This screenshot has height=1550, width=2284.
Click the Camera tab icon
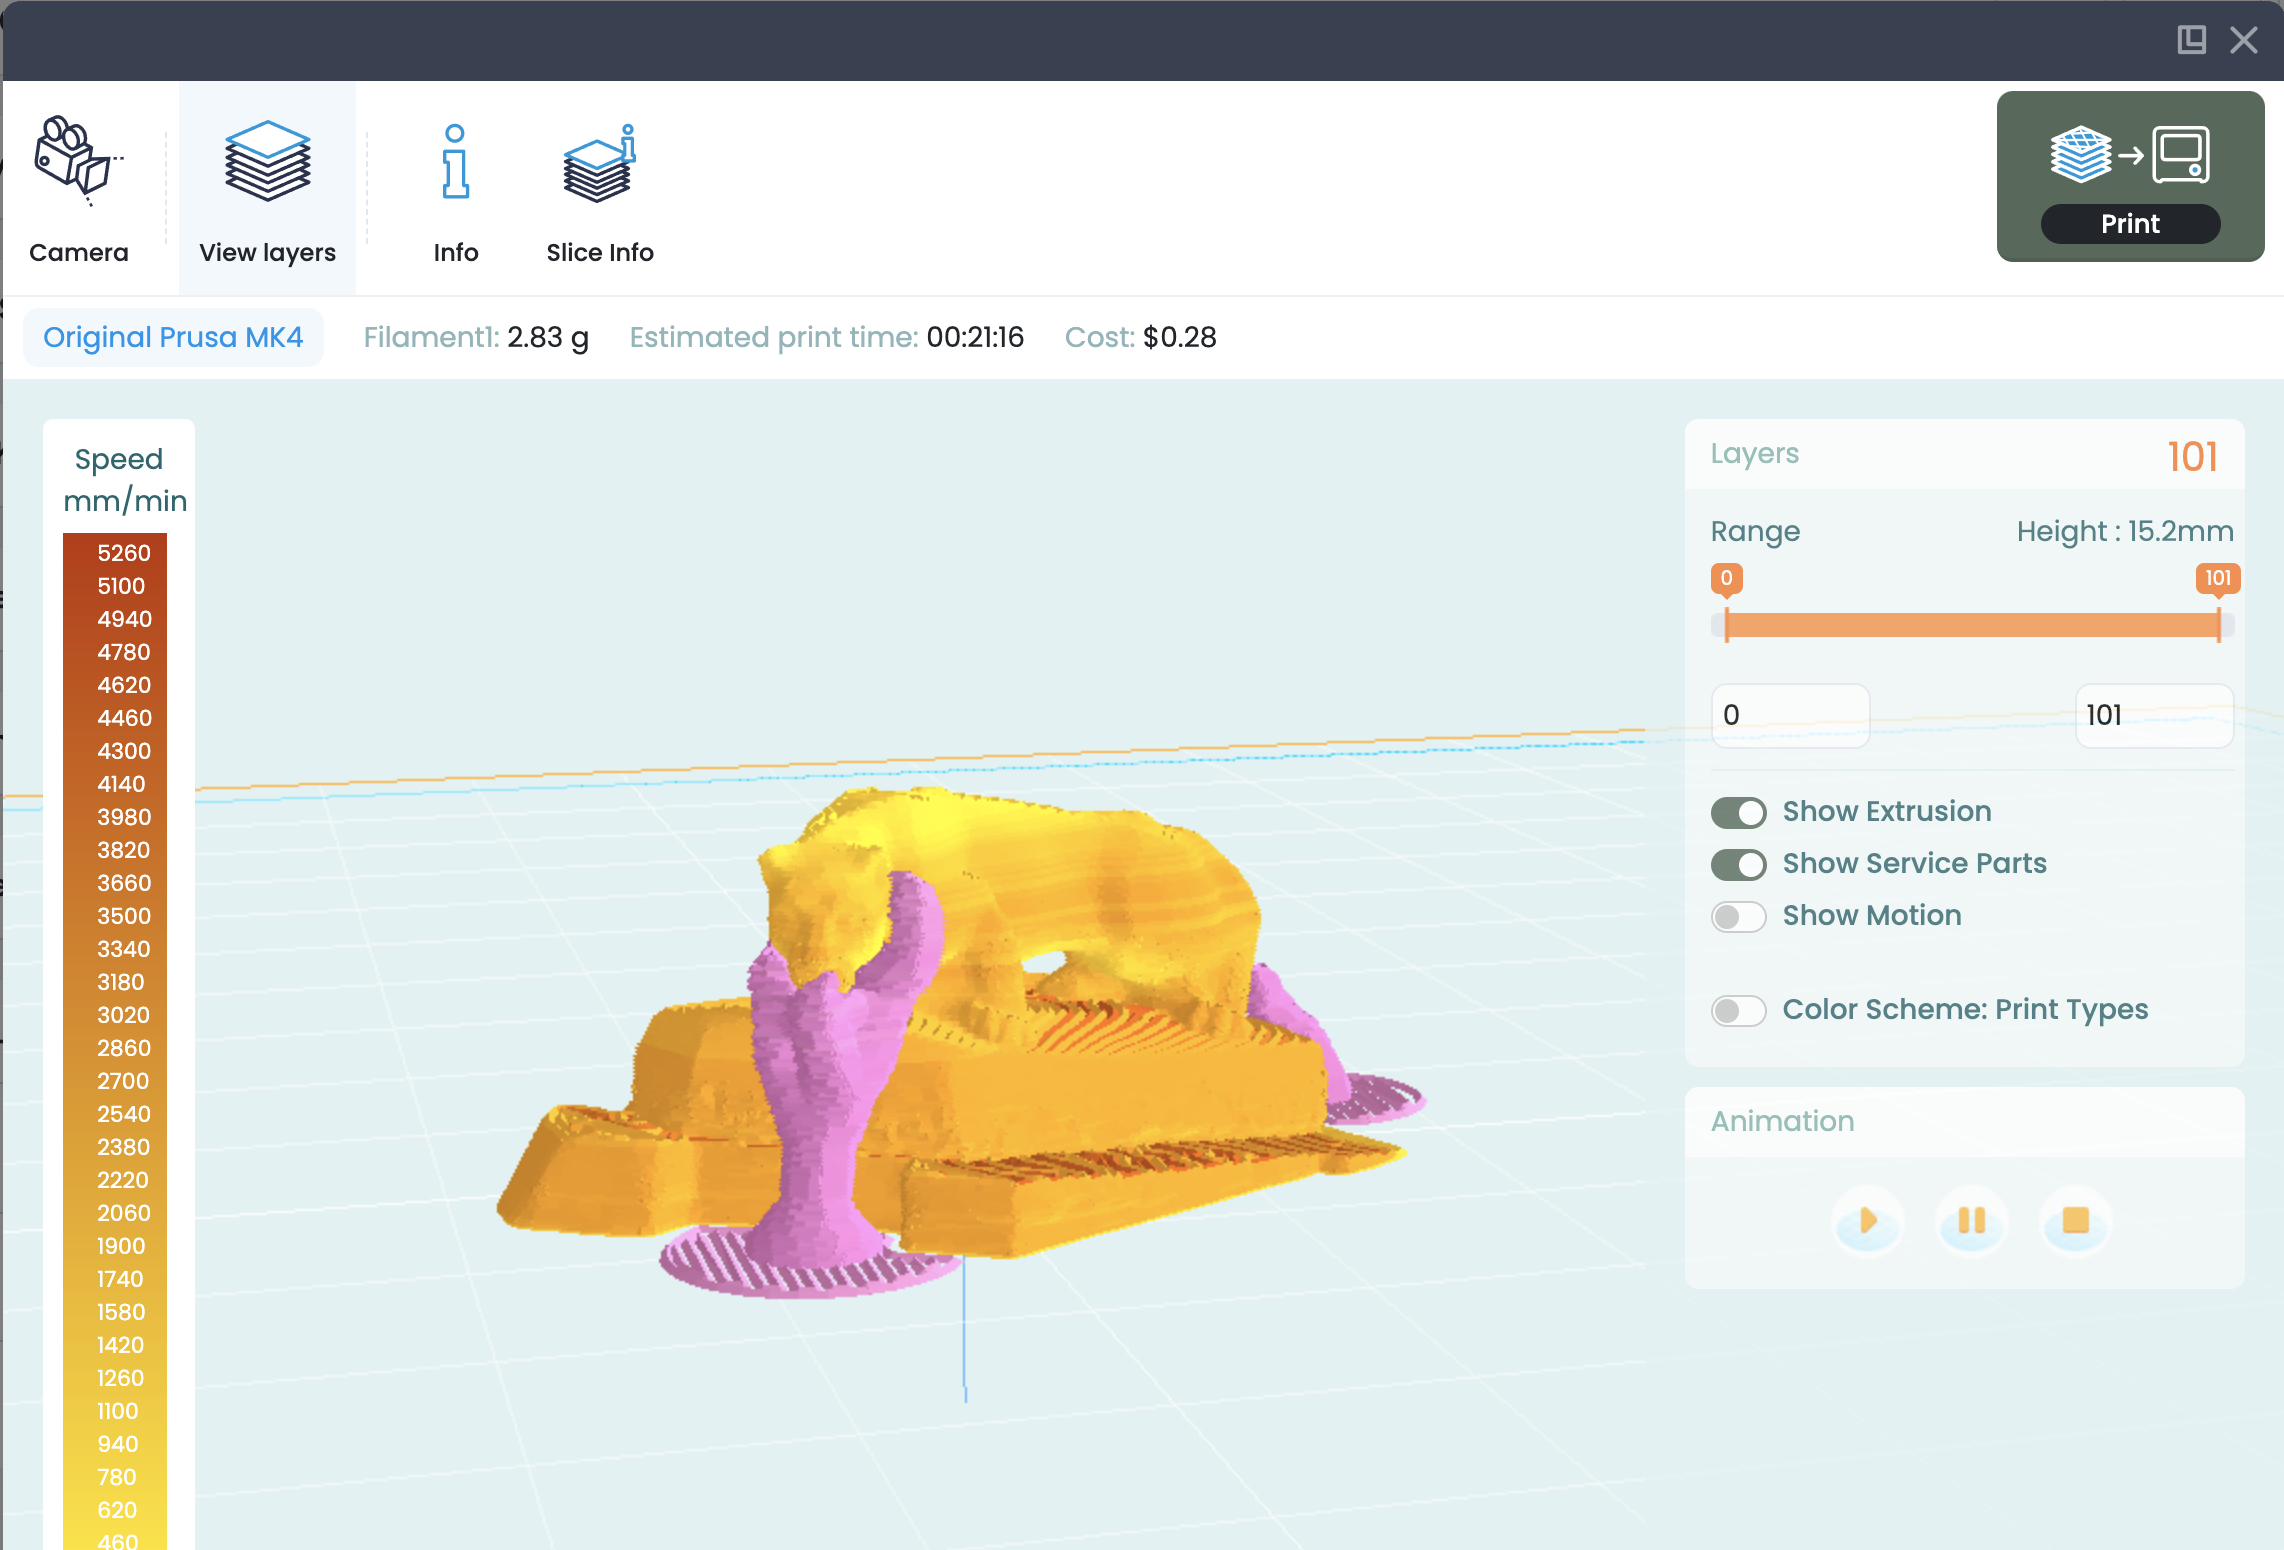click(x=80, y=168)
